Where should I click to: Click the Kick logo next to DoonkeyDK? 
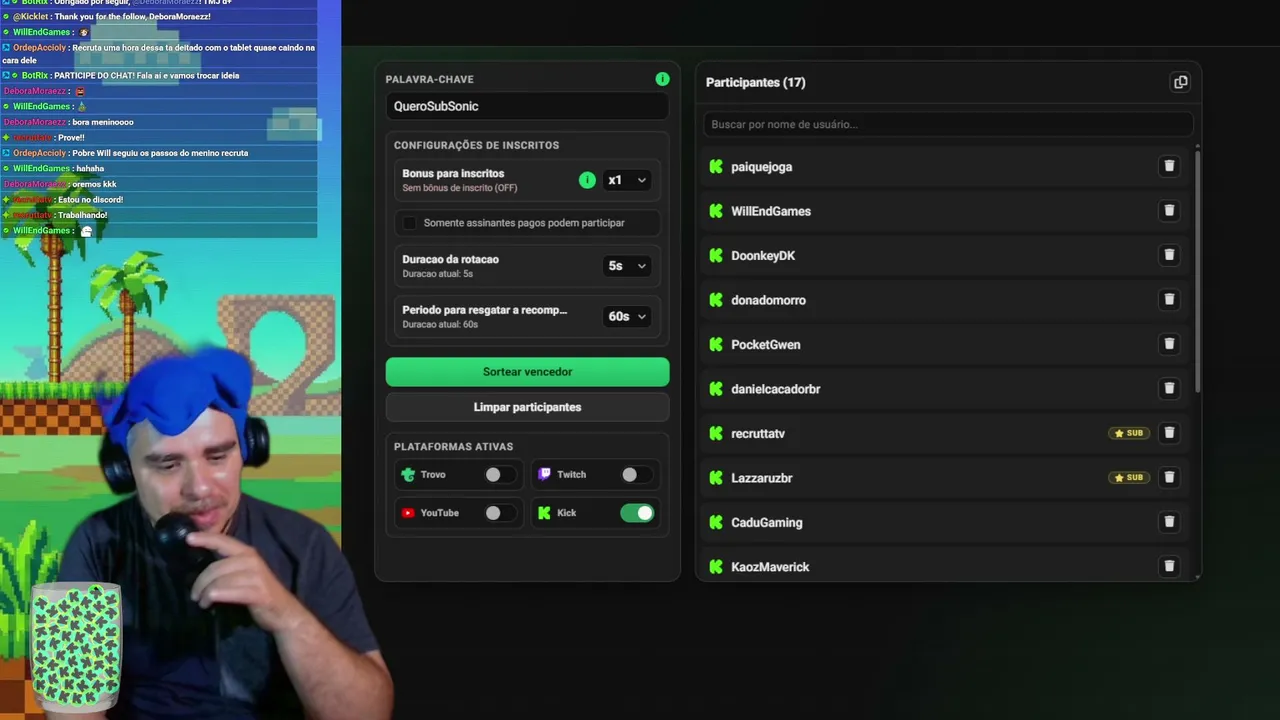[716, 256]
